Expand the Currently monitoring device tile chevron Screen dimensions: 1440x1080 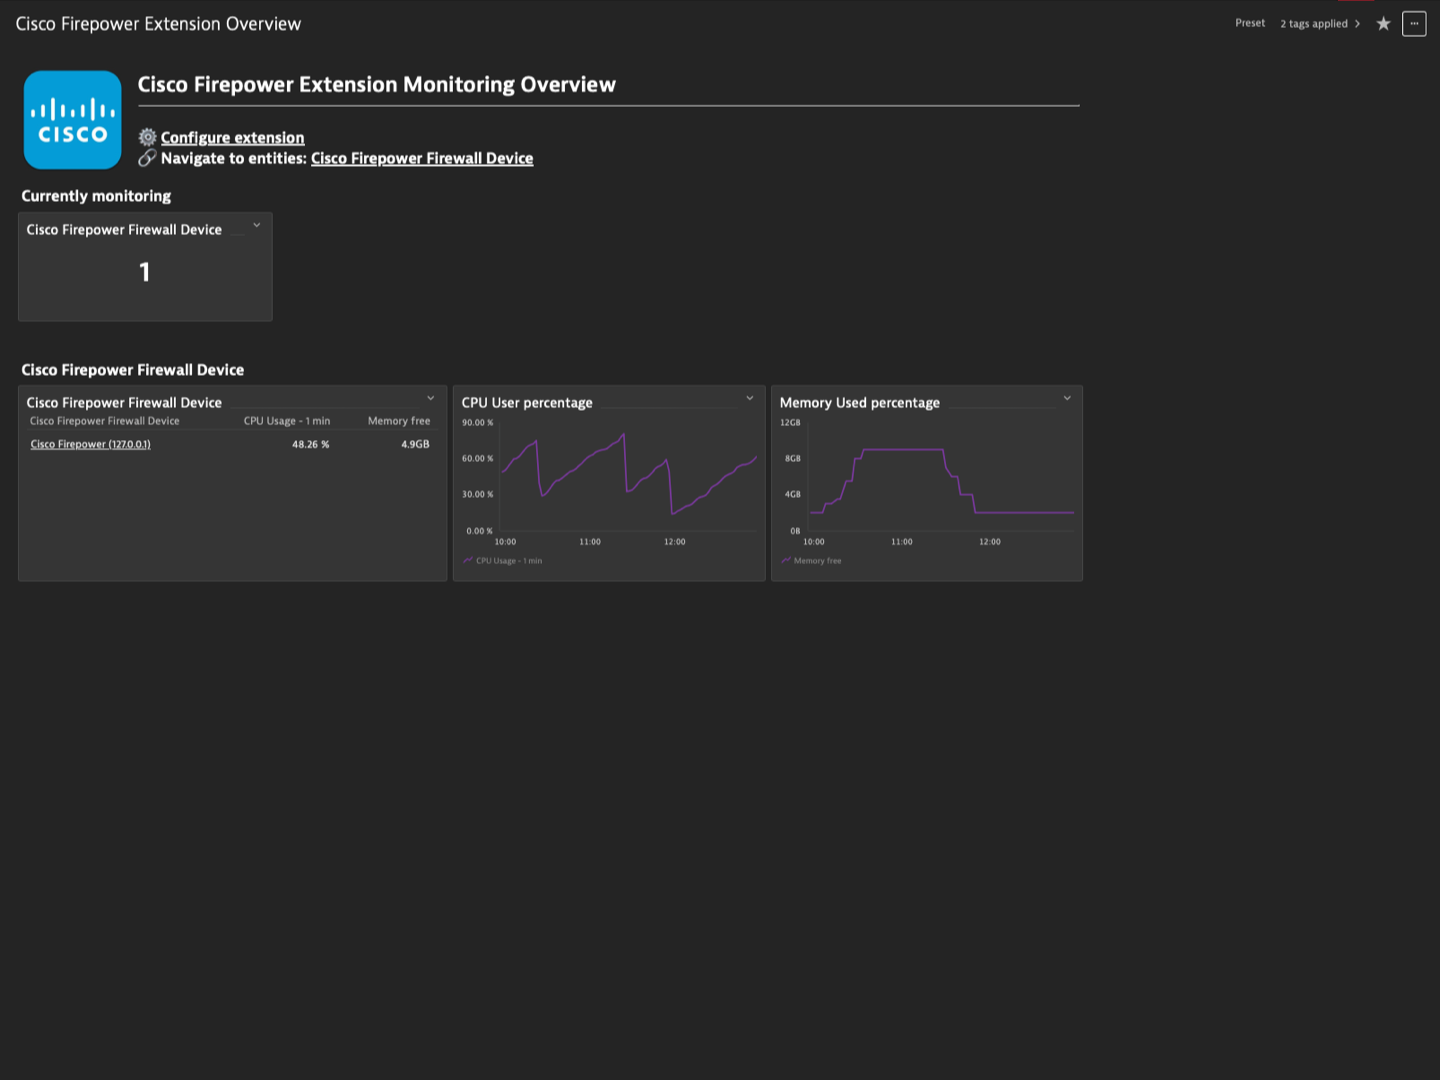point(257,225)
